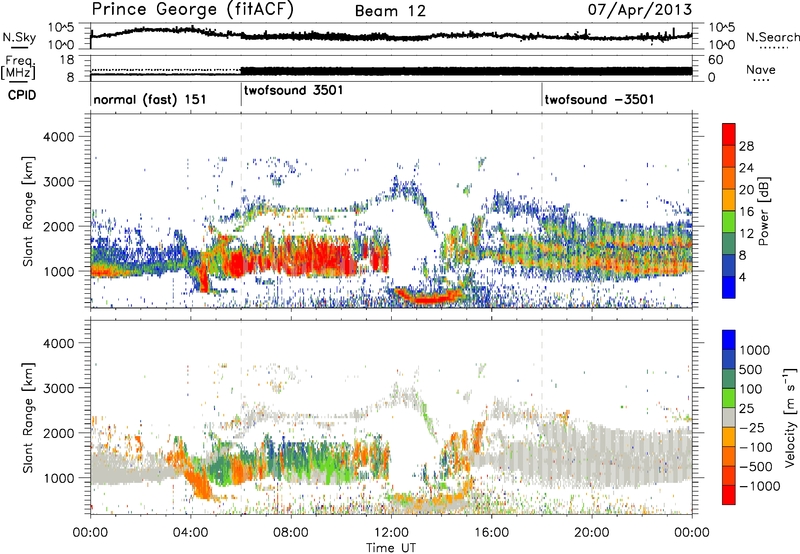Click the 'twofsound -3501' CPID label
This screenshot has height=554, width=800.
(599, 99)
